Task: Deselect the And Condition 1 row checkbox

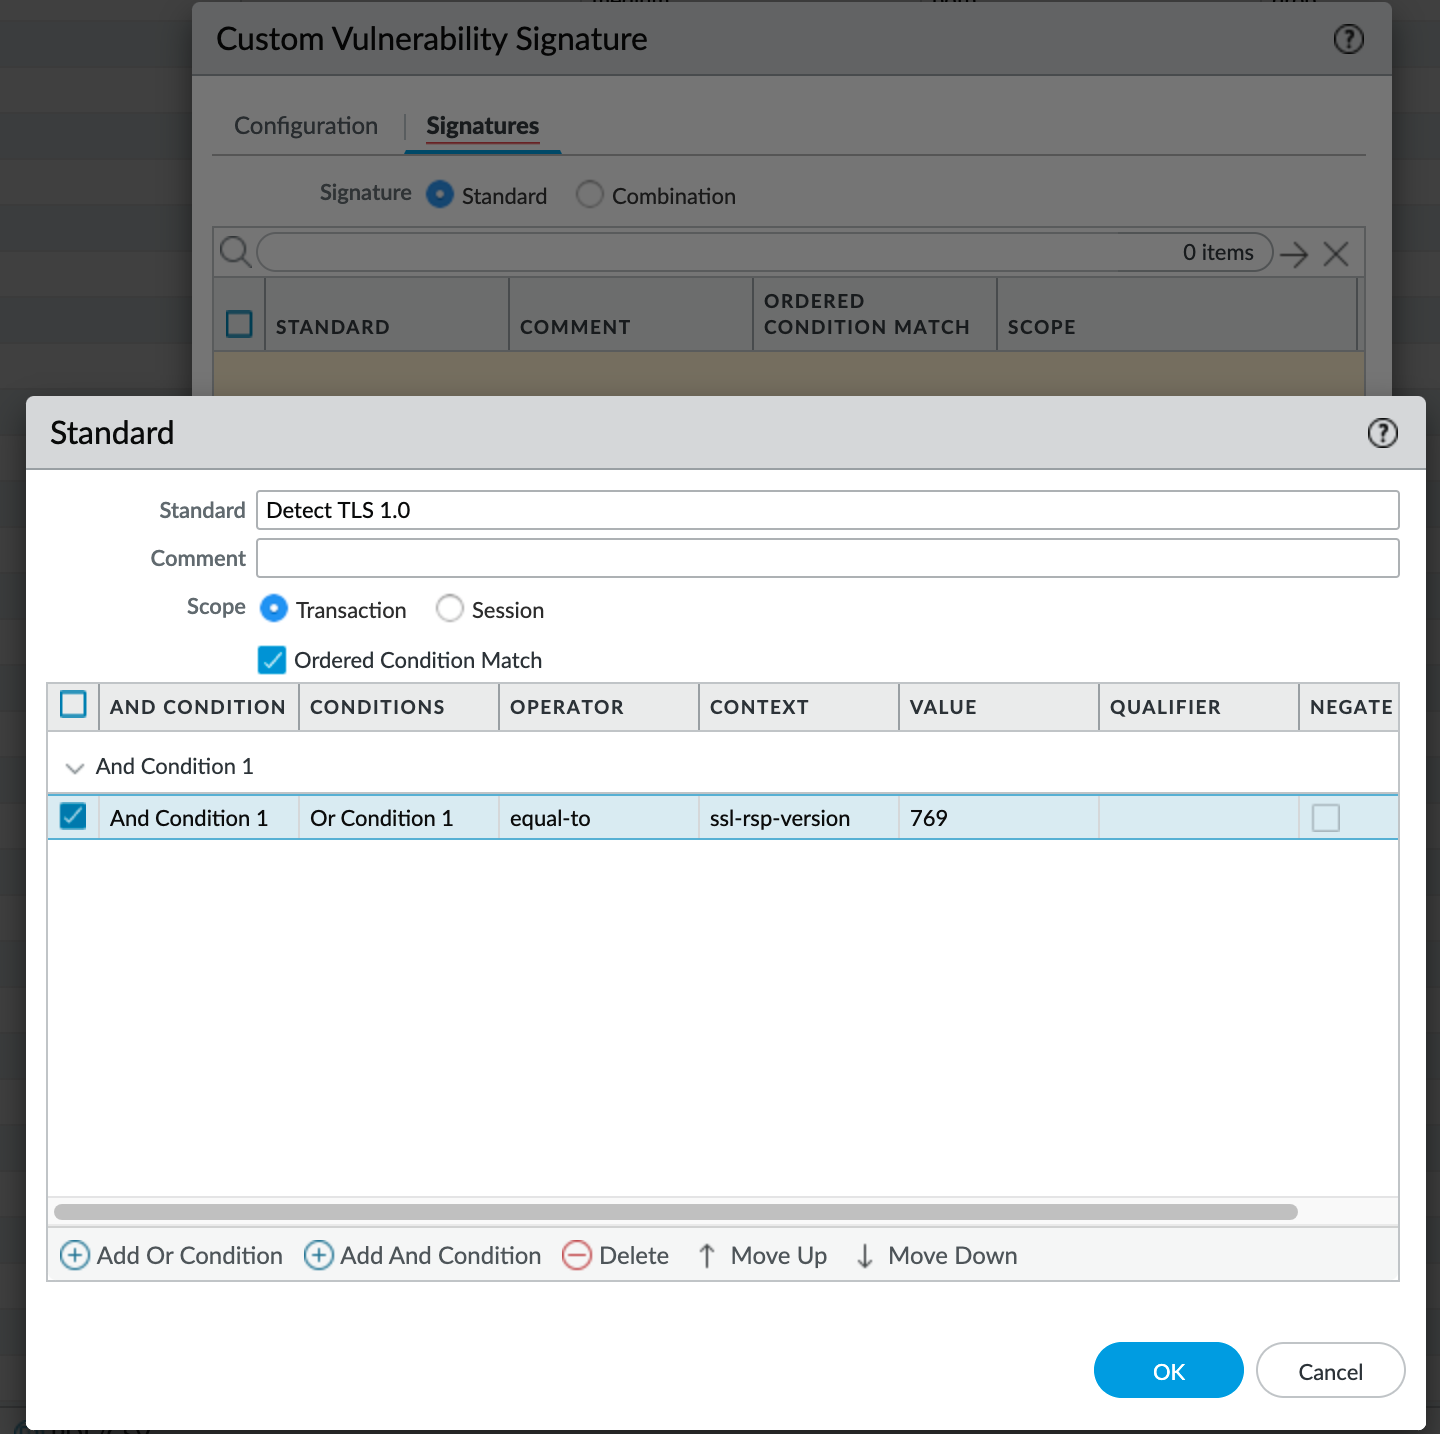Action: [x=73, y=816]
